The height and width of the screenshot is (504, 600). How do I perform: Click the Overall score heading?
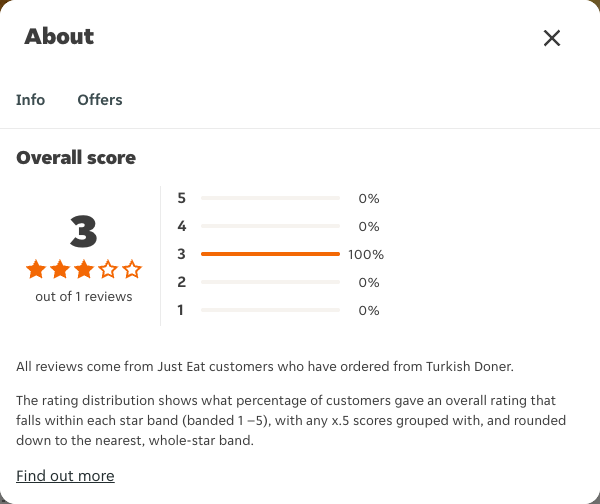point(76,158)
